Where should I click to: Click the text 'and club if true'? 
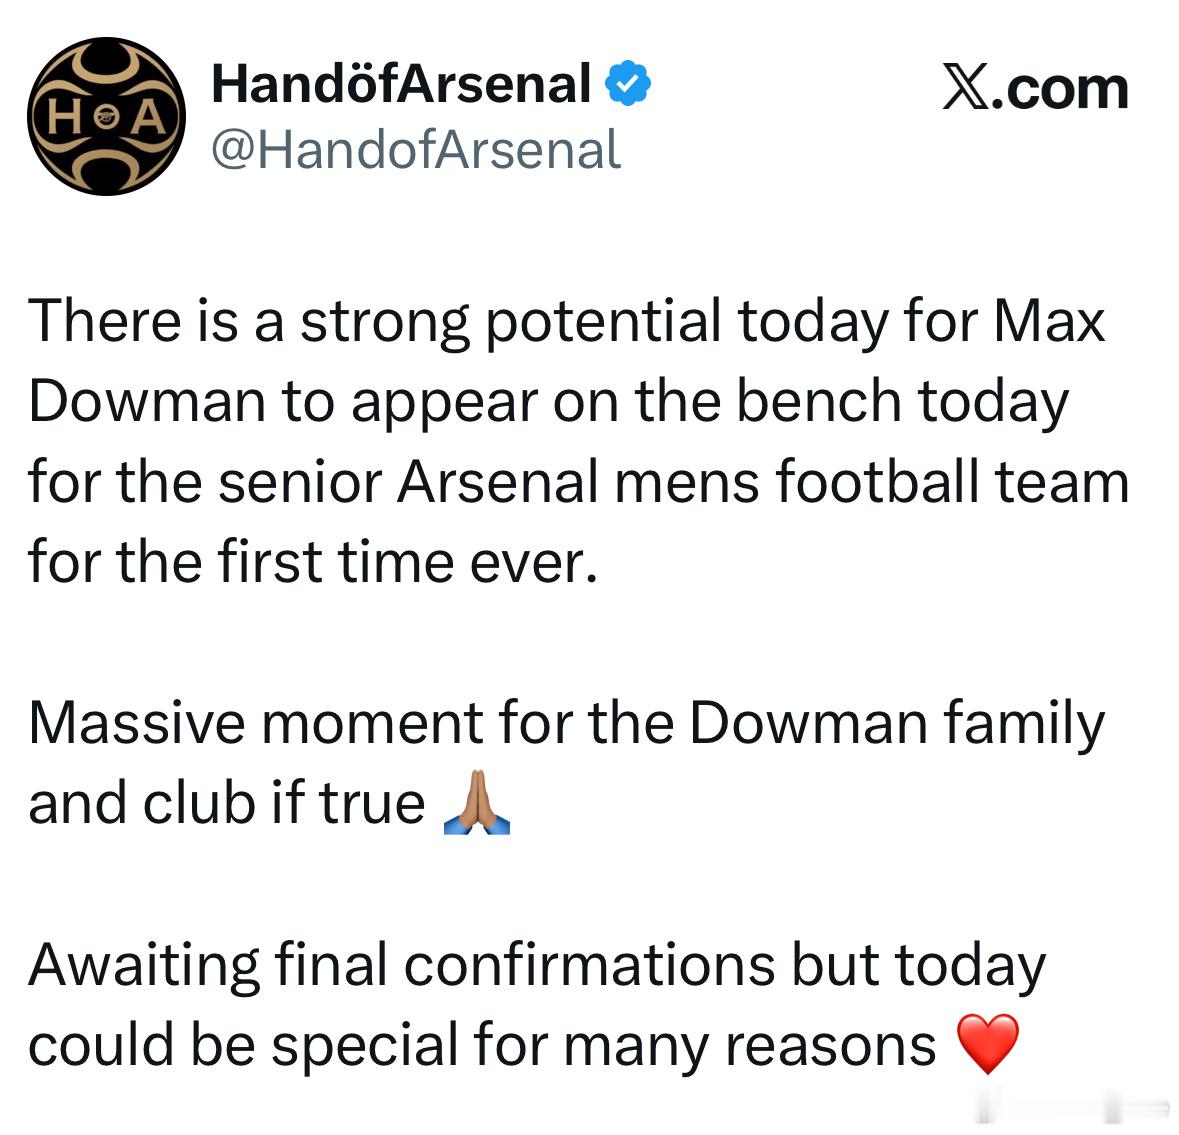pos(226,803)
